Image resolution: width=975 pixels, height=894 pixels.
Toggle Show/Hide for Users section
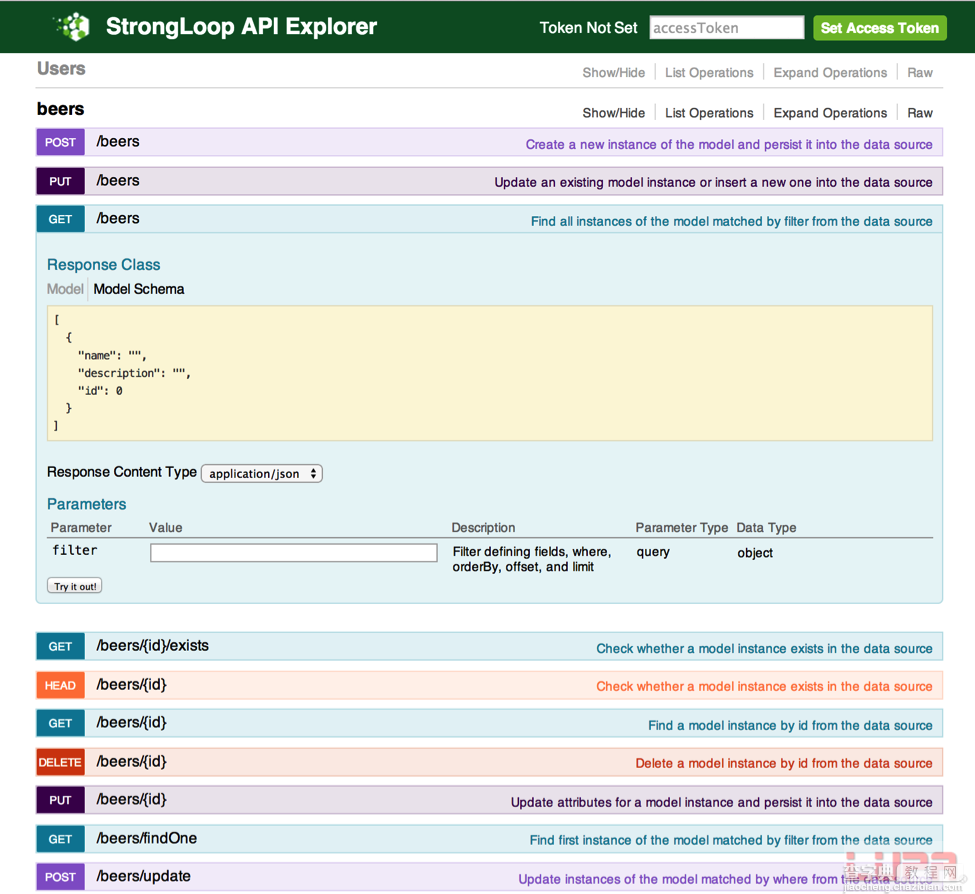coord(613,73)
